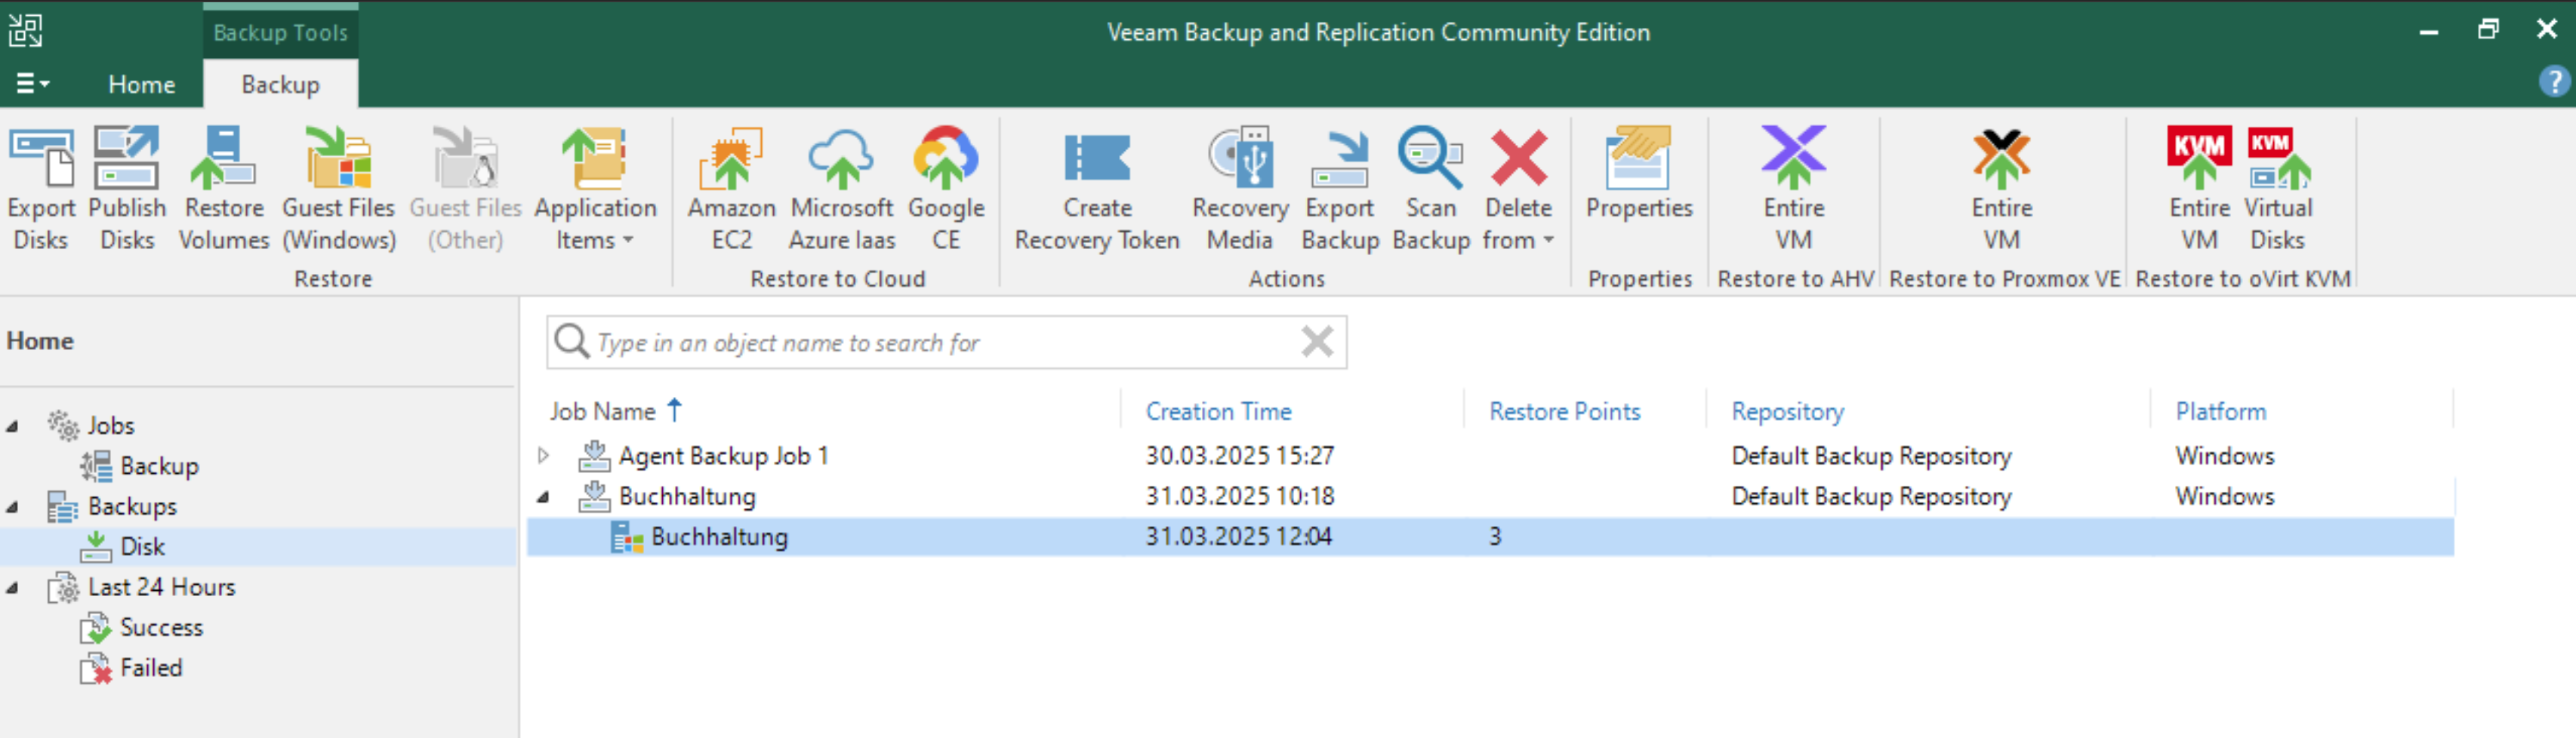Open Jobs in the navigation tree
Screen dimensions: 2576x738
coord(110,426)
